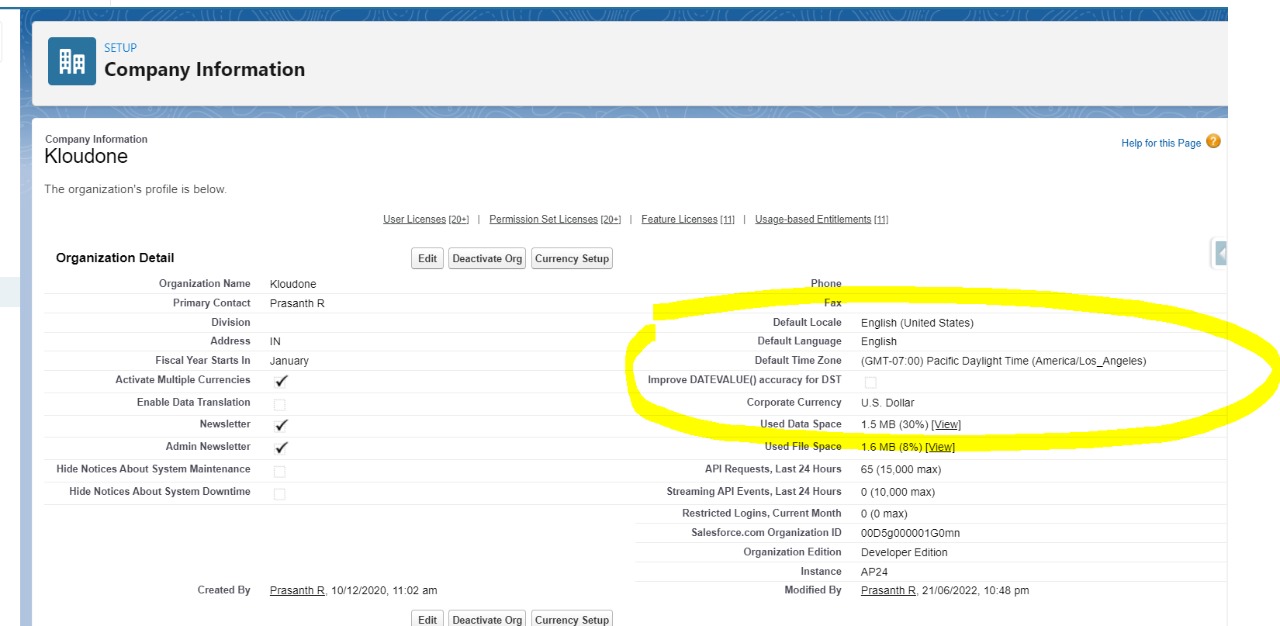
Task: Click Default Locale value English (United States)
Action: pos(917,322)
